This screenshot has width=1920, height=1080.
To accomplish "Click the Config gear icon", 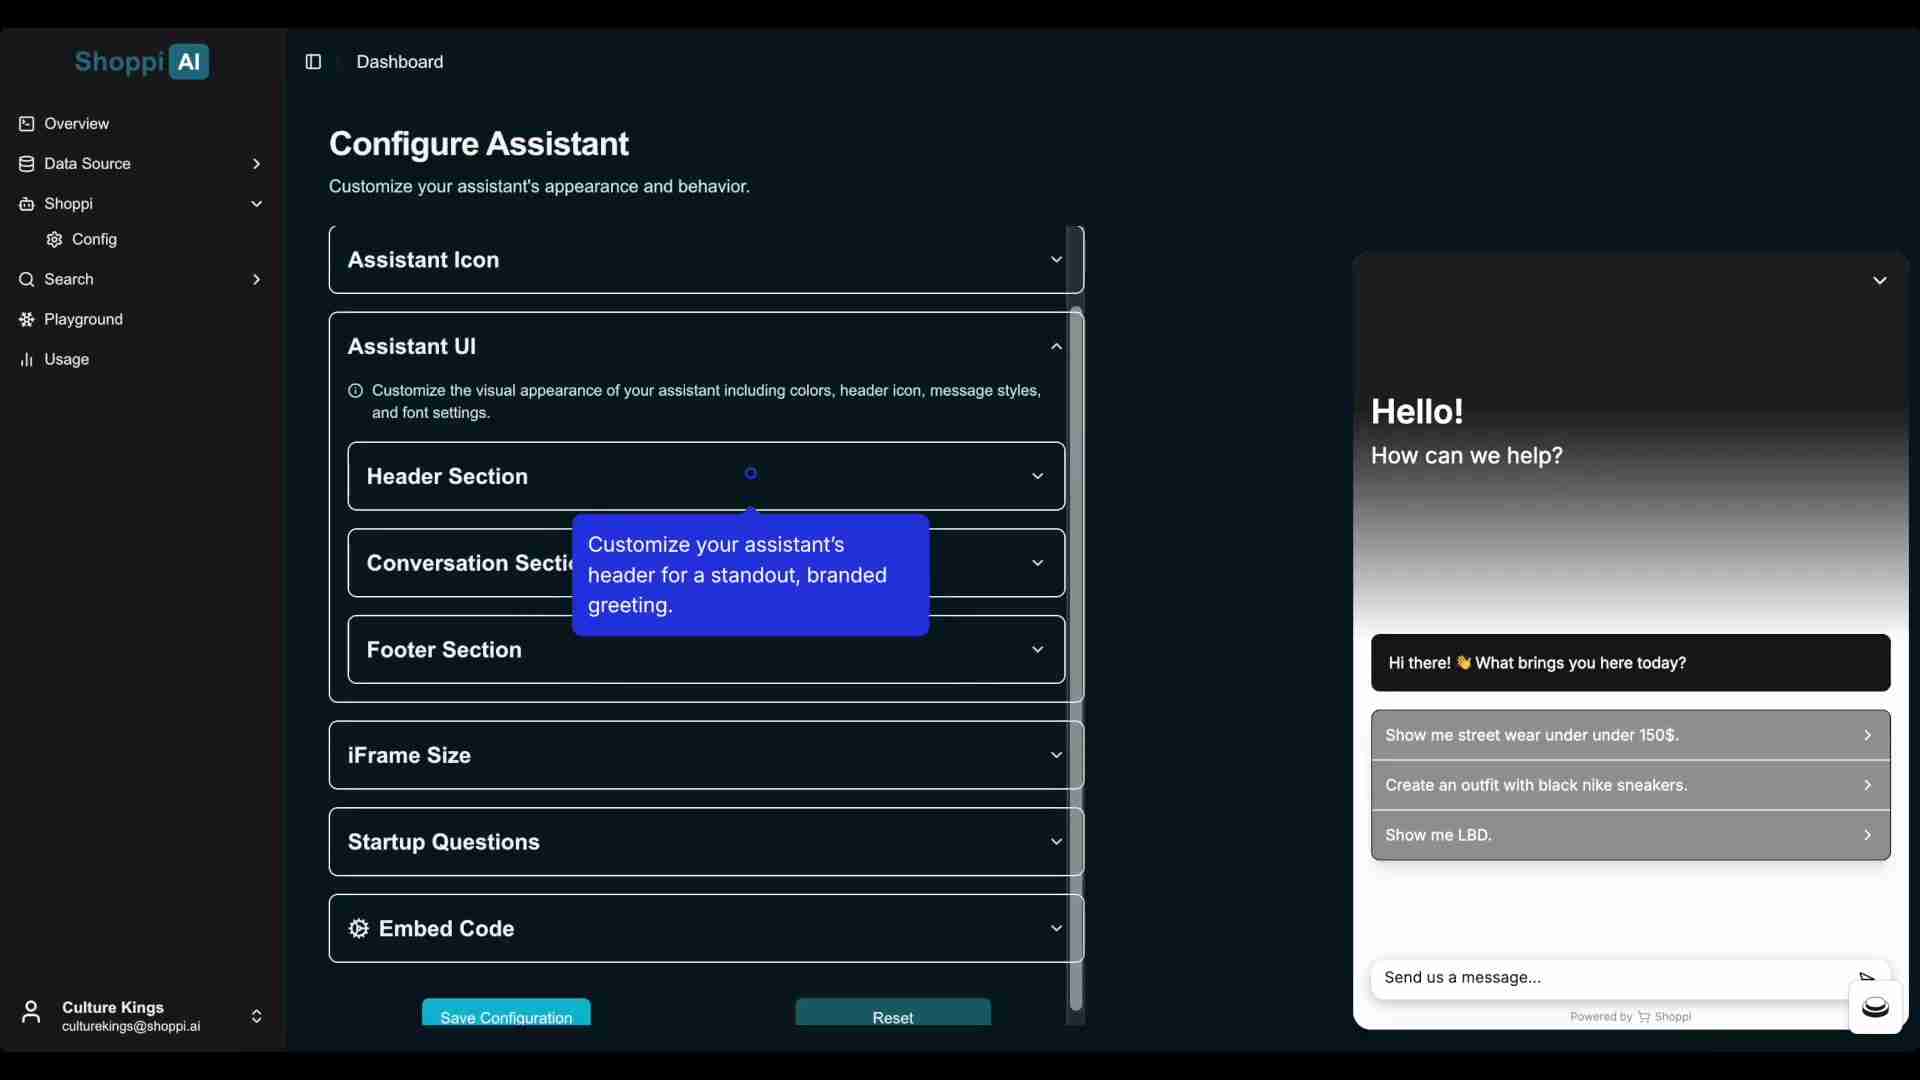I will pos(55,240).
